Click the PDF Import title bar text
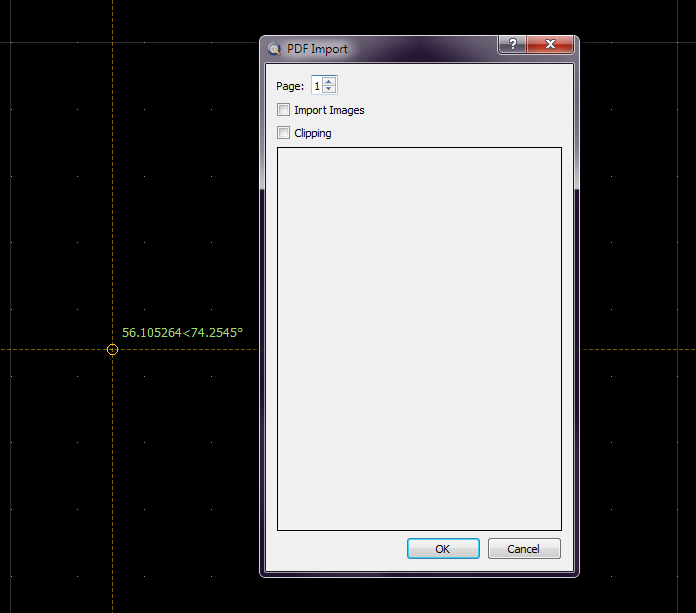Image resolution: width=696 pixels, height=613 pixels. pos(317,49)
